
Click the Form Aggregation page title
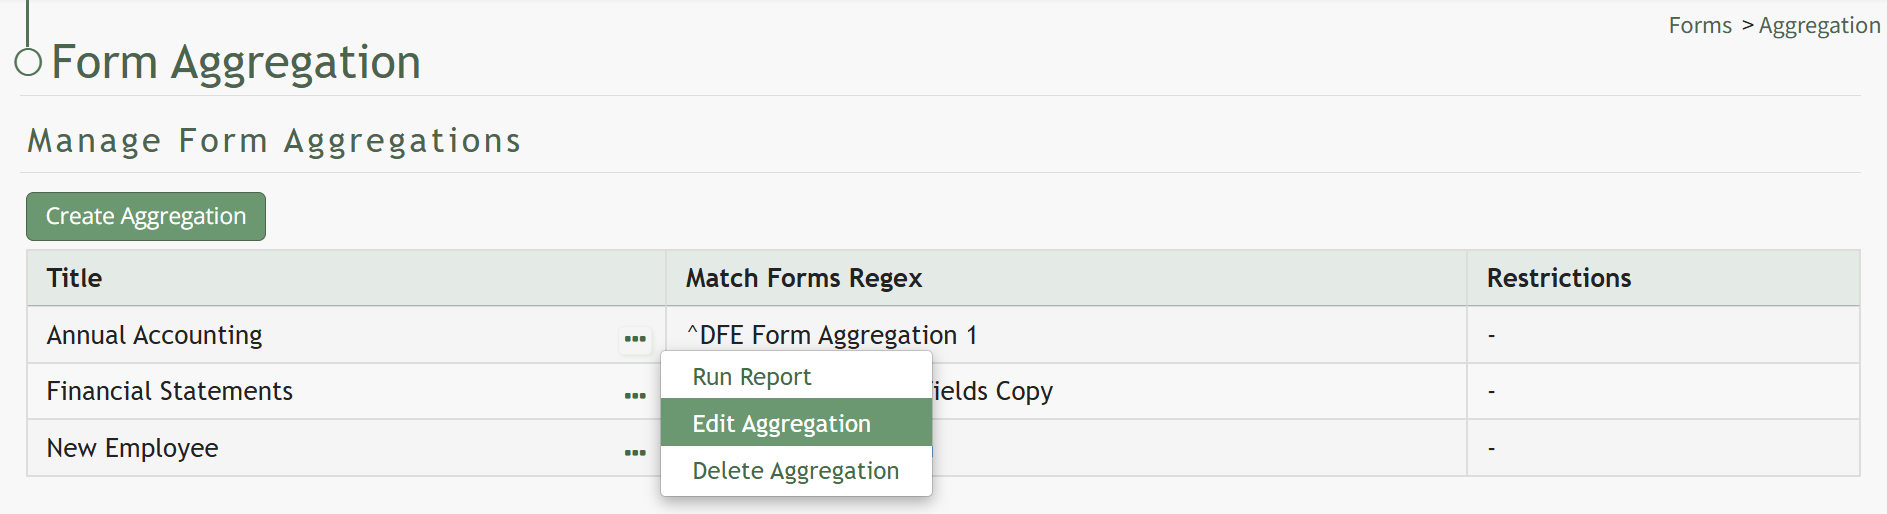click(236, 62)
